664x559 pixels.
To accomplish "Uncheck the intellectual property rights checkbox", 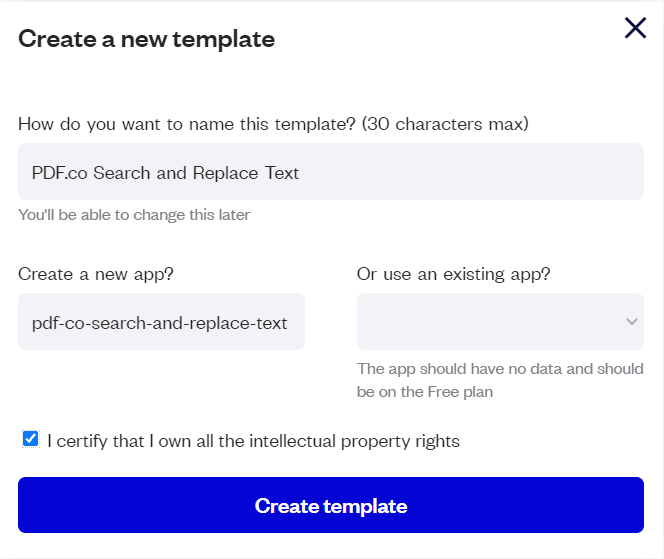I will coord(30,439).
